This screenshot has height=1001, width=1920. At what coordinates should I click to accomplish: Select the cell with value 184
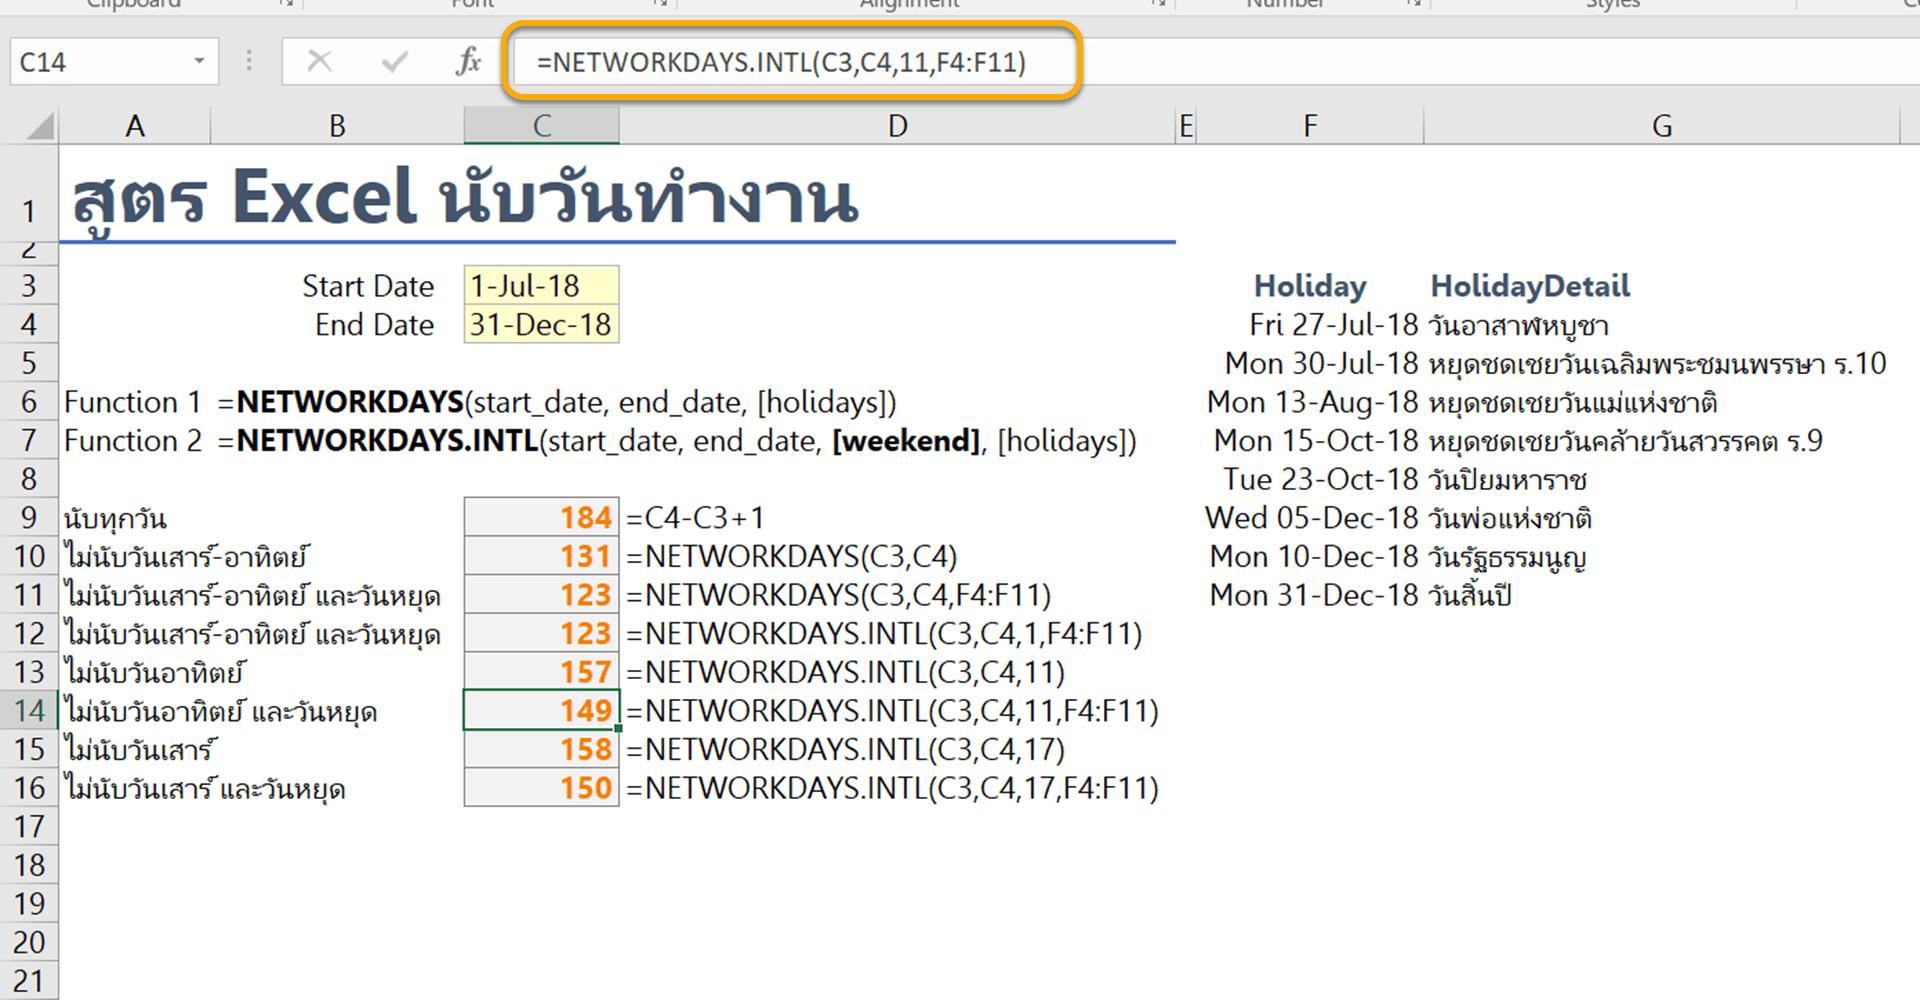[541, 518]
